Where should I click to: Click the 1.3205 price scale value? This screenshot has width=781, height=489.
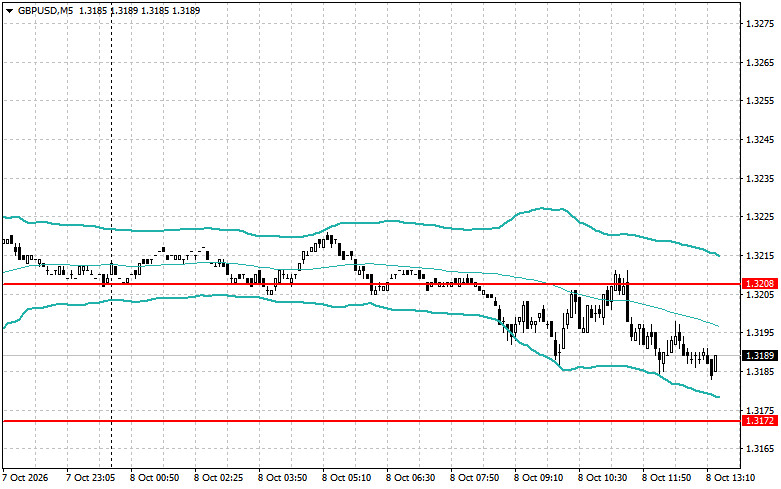(x=760, y=294)
